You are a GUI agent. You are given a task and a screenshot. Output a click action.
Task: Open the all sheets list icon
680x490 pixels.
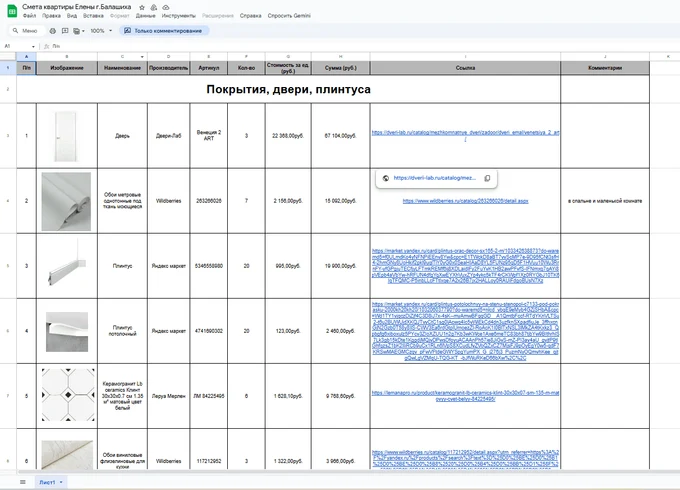click(23, 482)
